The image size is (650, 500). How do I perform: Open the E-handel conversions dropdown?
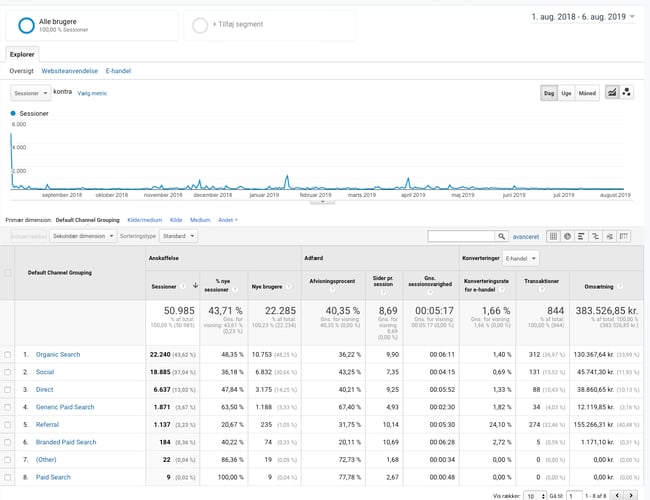pos(520,257)
